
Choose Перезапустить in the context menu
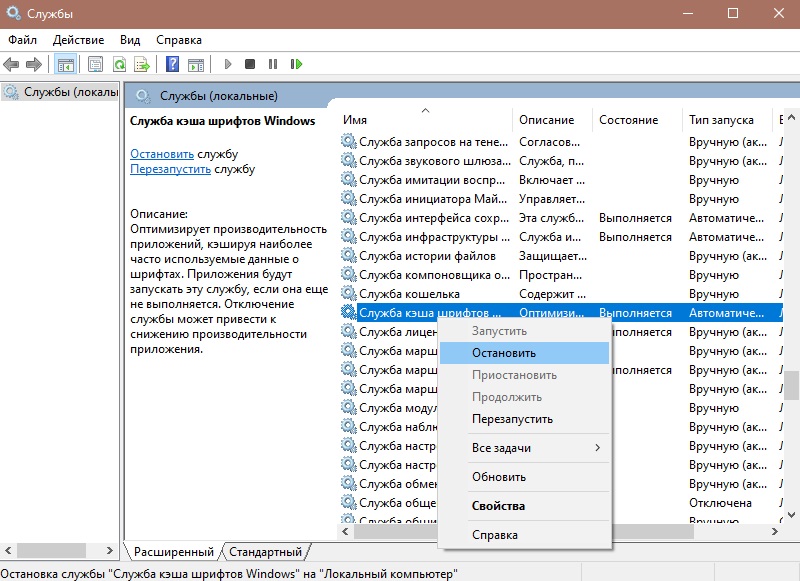[x=512, y=419]
